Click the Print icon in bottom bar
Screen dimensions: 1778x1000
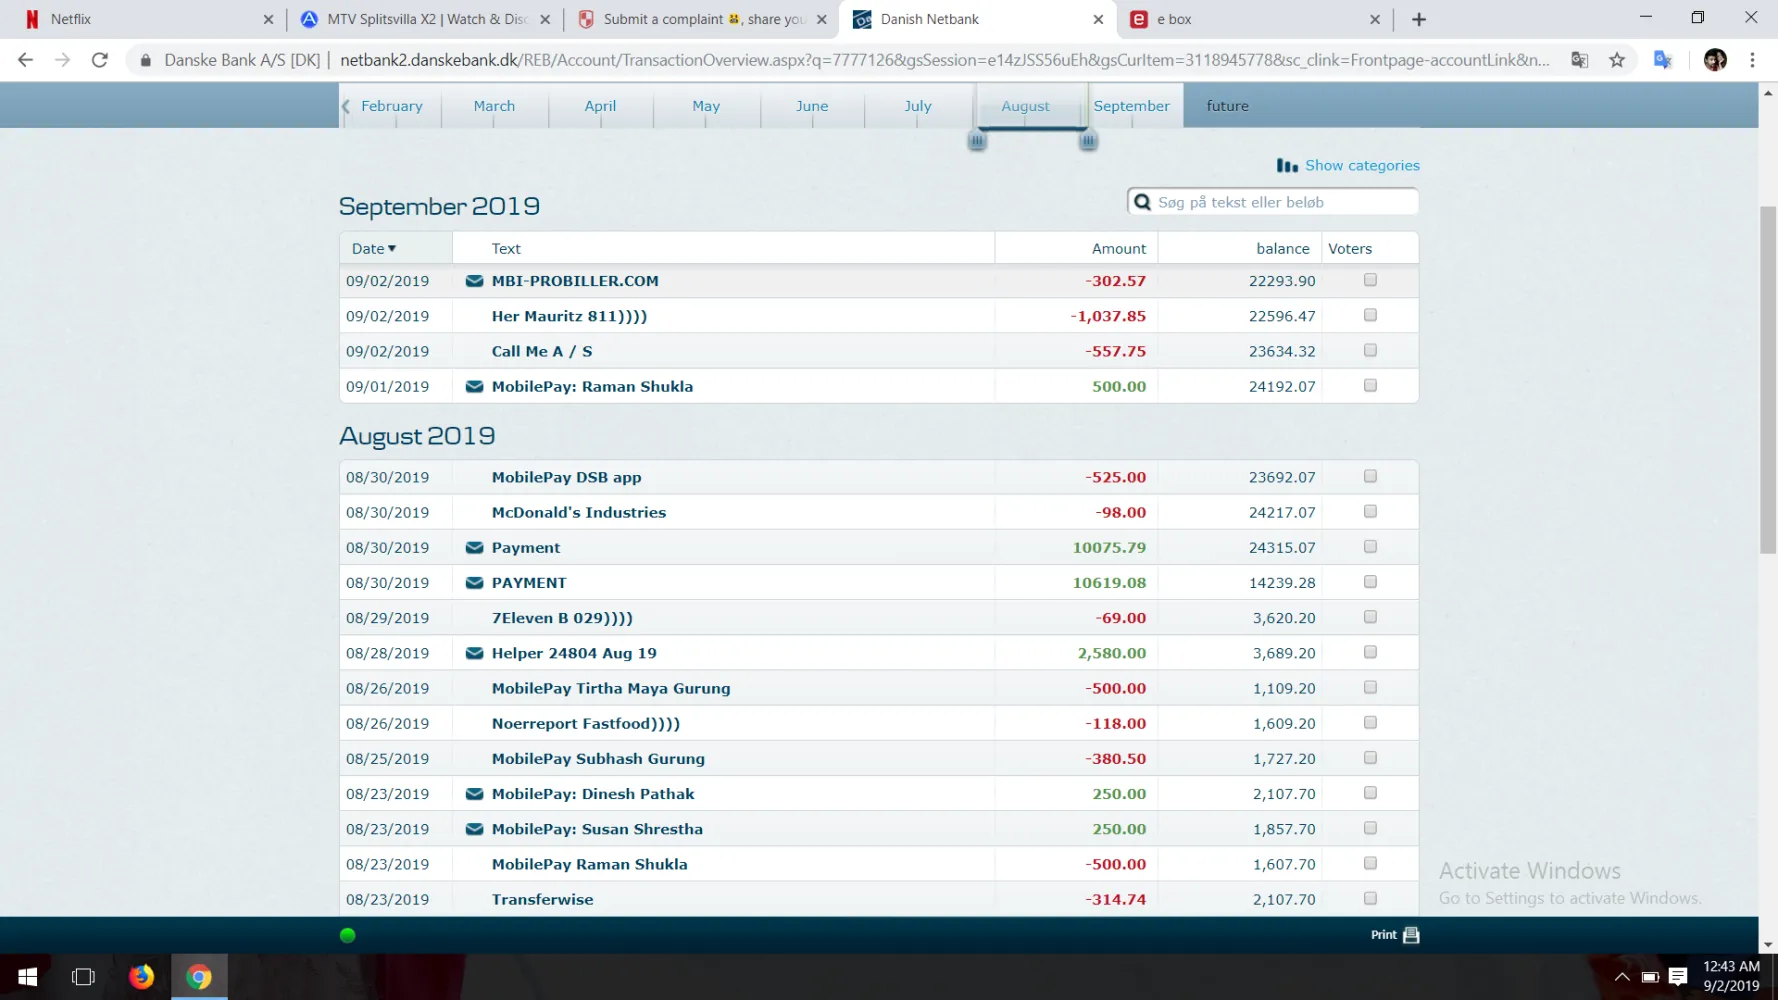(x=1411, y=935)
